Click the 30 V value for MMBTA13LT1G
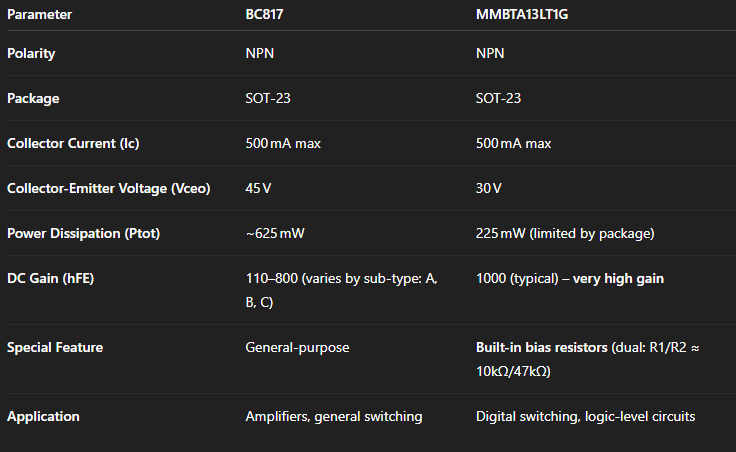736x452 pixels. coord(489,188)
